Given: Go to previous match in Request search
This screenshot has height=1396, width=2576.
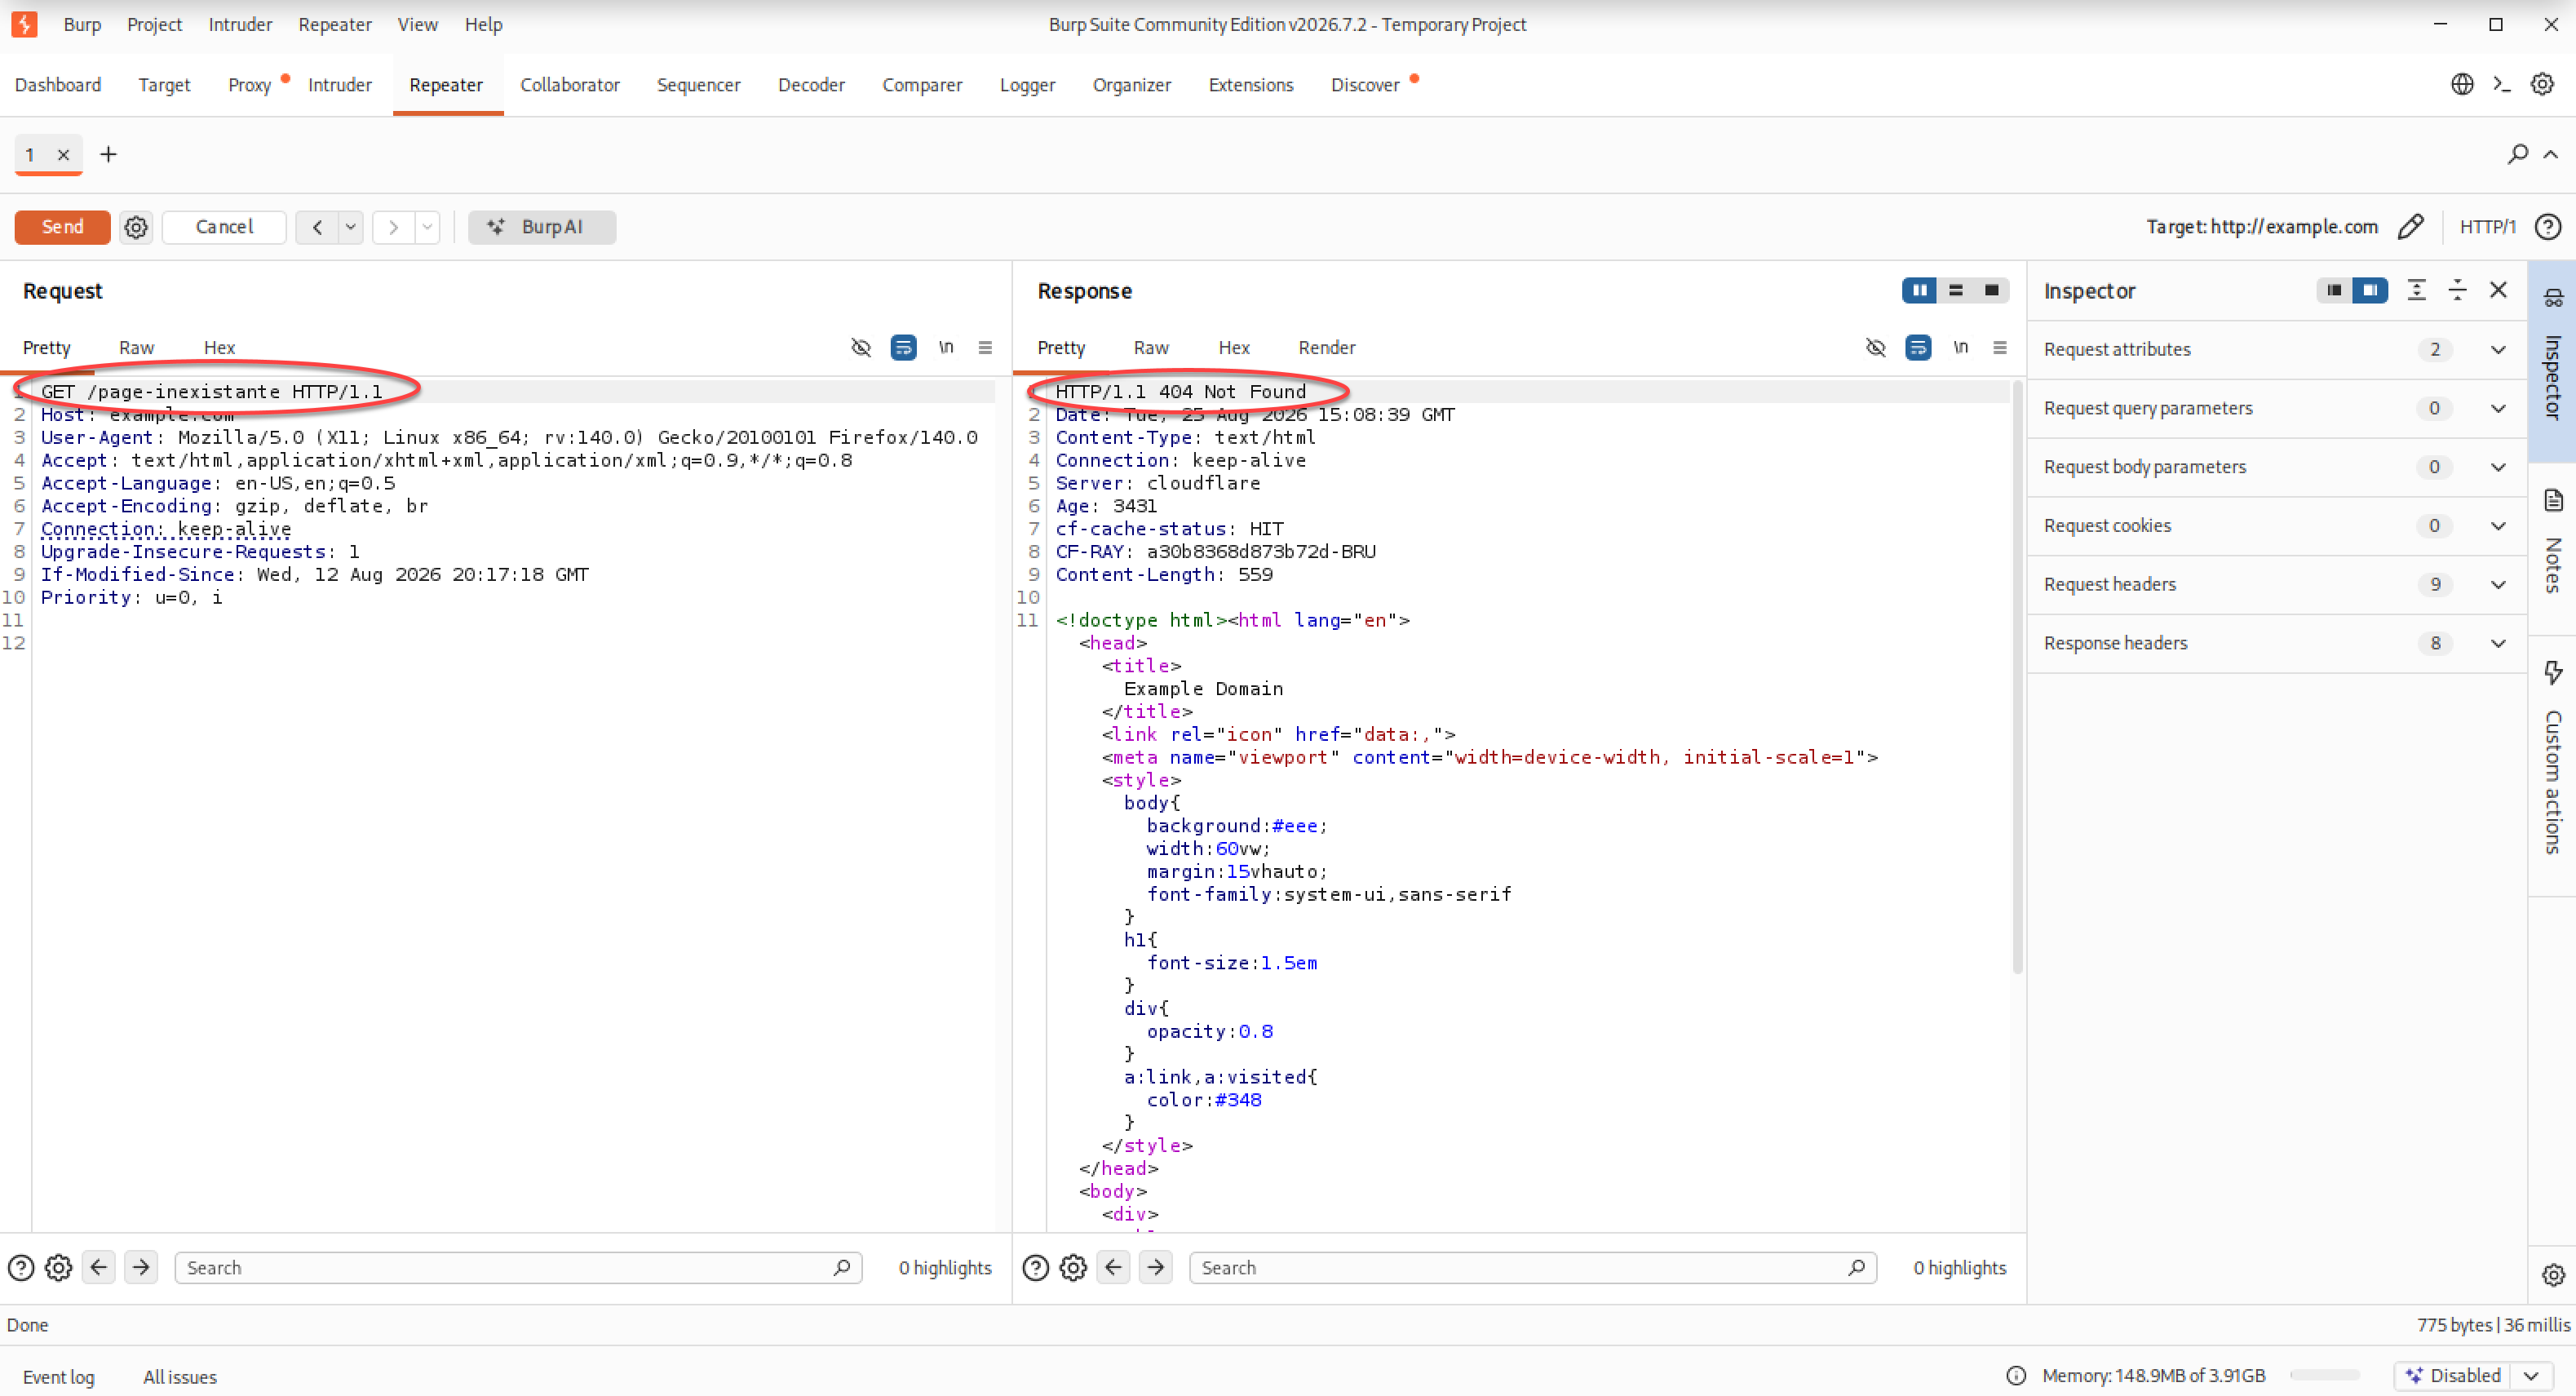Looking at the screenshot, I should [99, 1268].
